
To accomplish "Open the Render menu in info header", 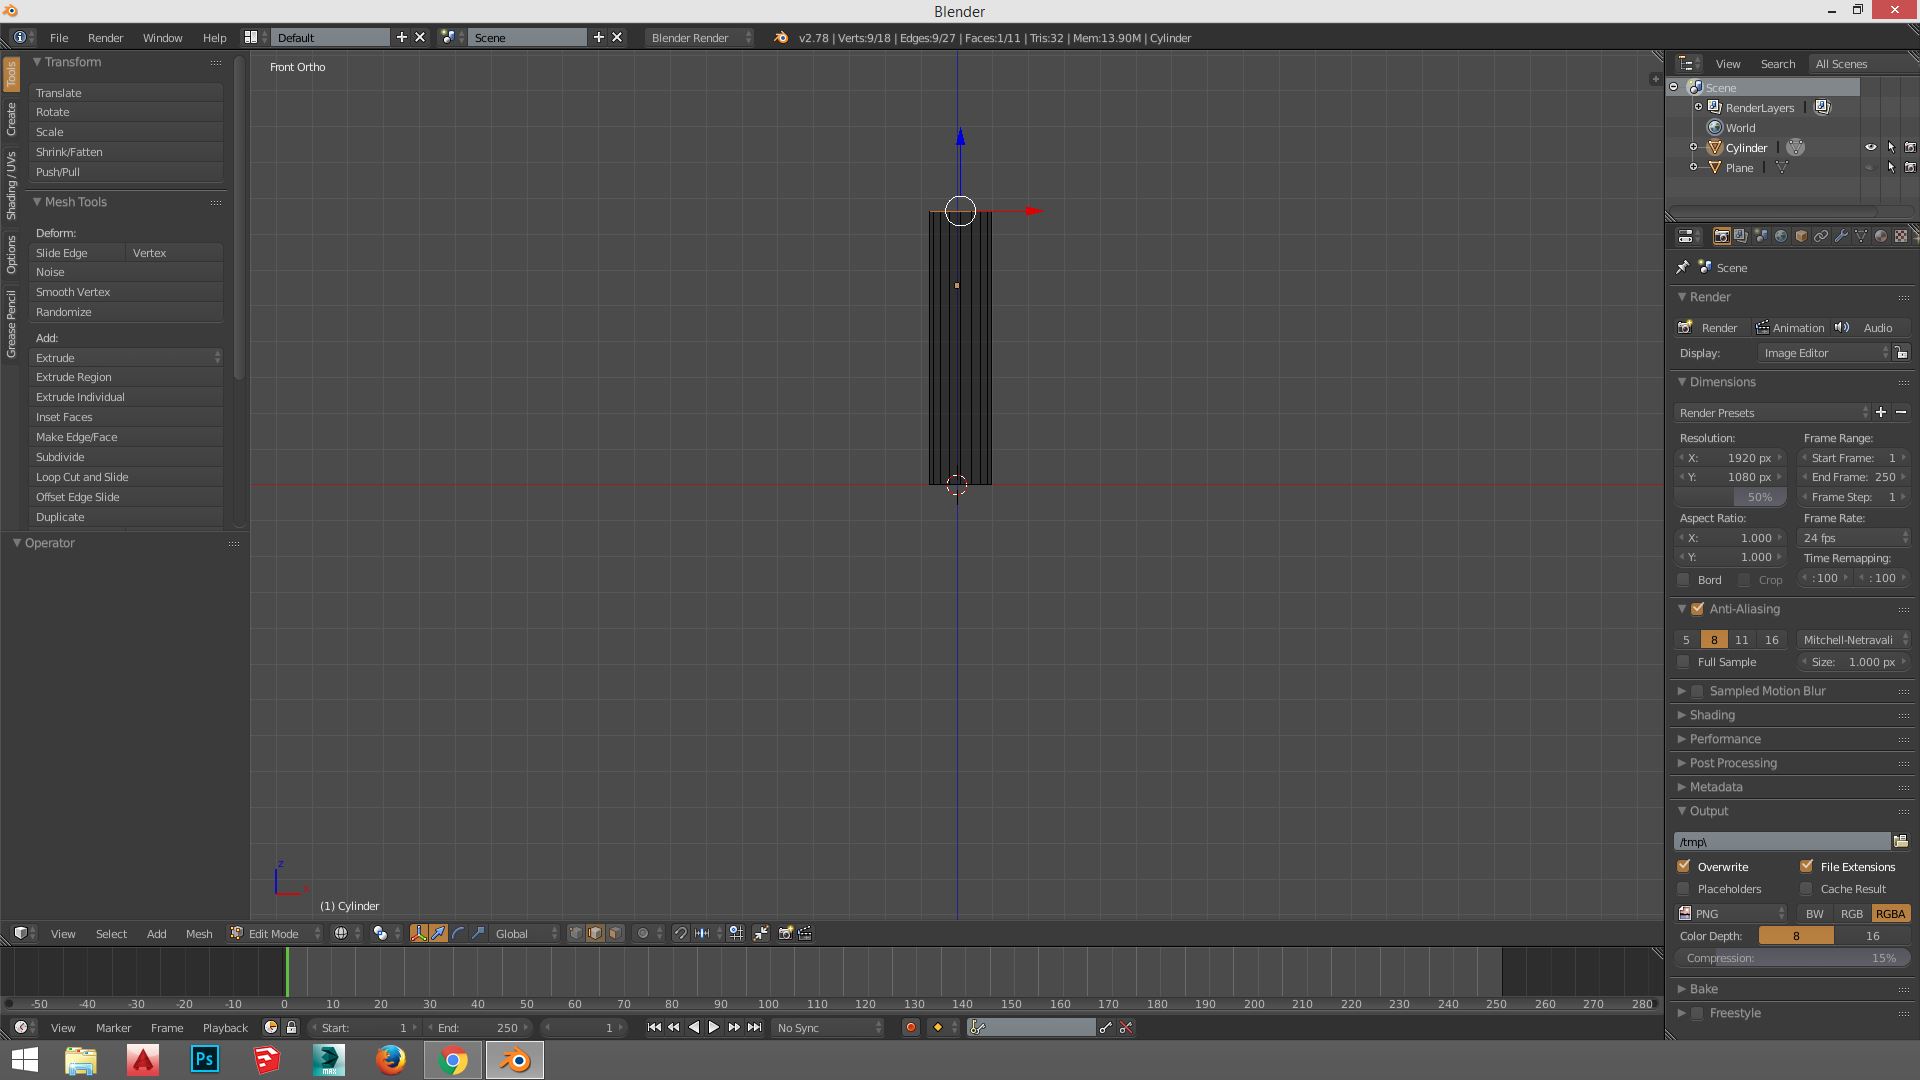I will (x=105, y=37).
